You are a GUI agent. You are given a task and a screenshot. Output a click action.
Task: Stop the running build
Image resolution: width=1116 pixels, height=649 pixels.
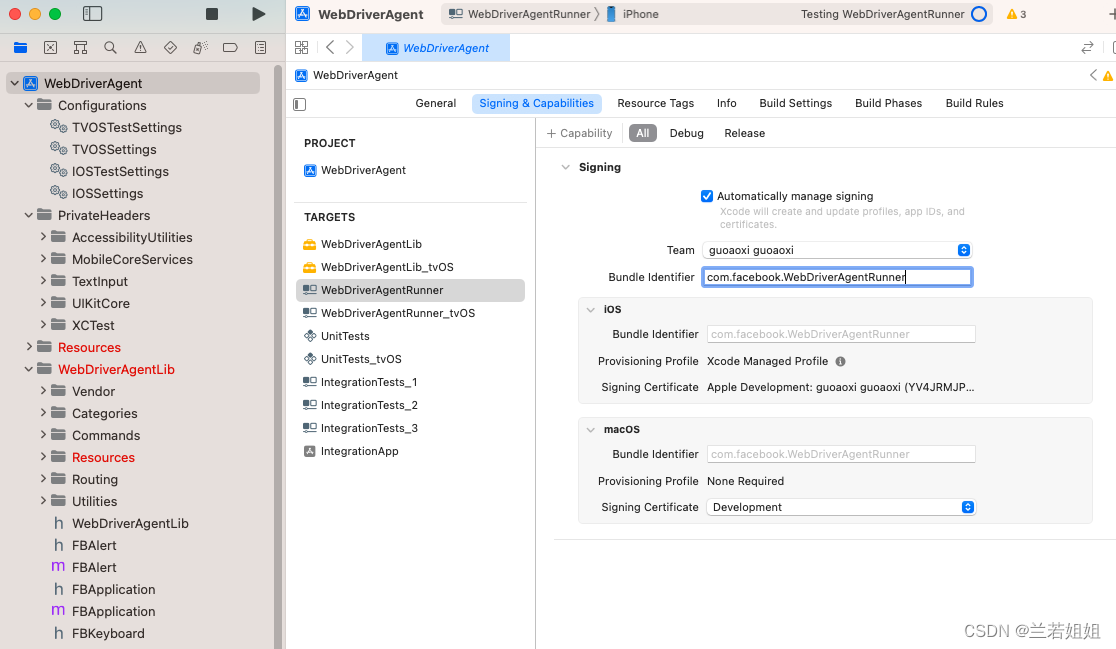[x=211, y=14]
